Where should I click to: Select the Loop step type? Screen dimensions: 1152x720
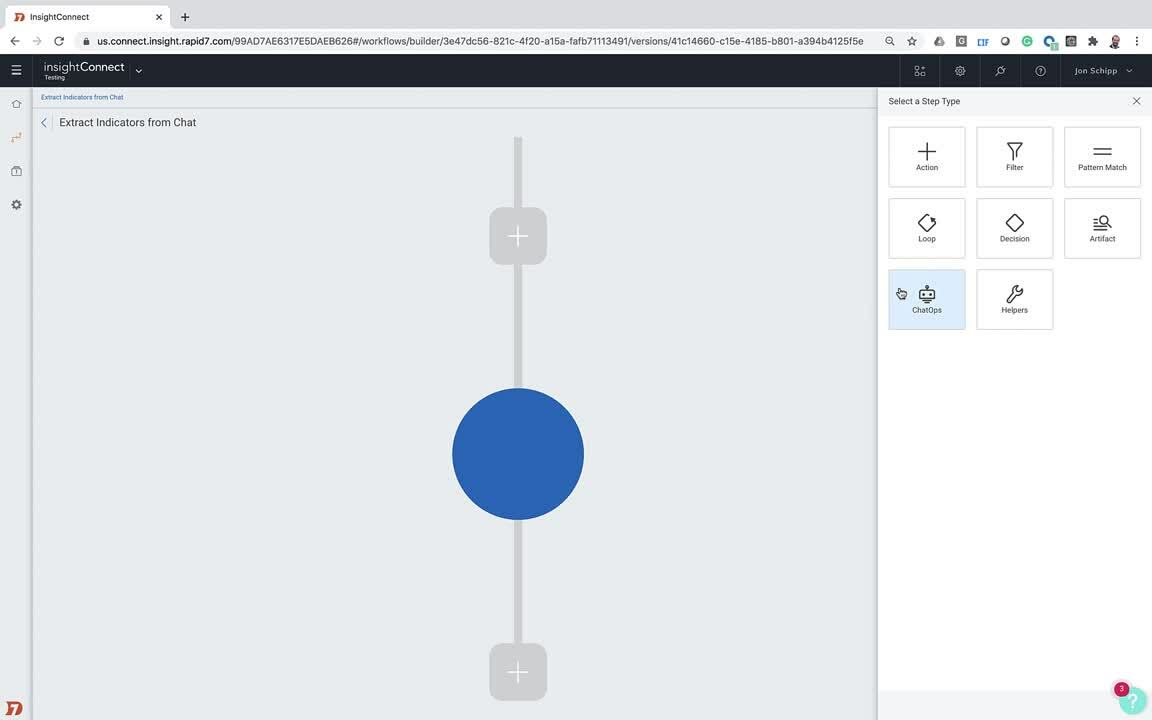pyautogui.click(x=925, y=227)
